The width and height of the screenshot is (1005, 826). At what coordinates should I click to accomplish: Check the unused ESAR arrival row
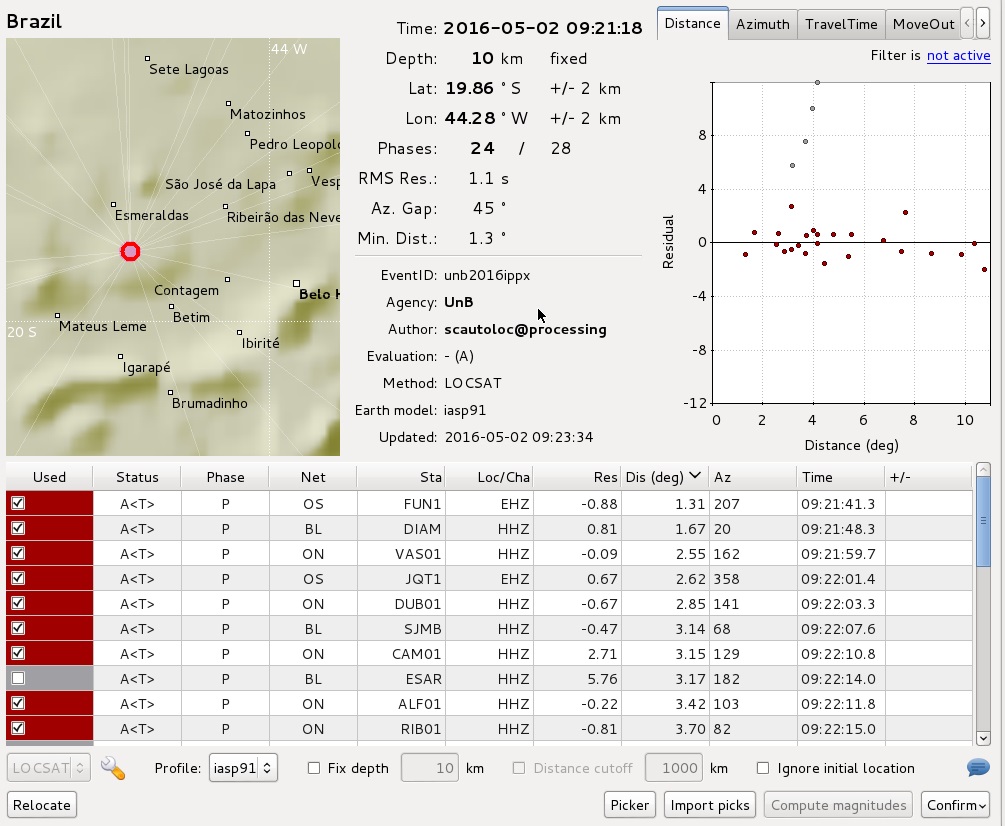coord(18,679)
